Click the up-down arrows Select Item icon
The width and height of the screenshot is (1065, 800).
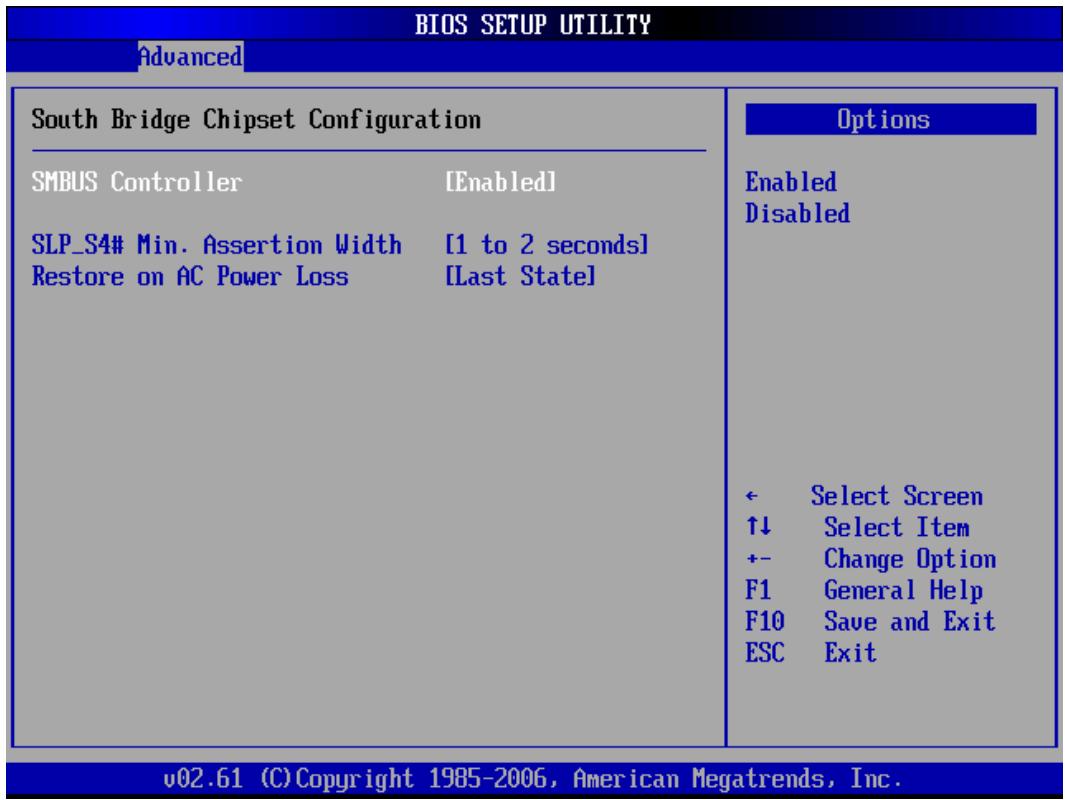[x=758, y=526]
